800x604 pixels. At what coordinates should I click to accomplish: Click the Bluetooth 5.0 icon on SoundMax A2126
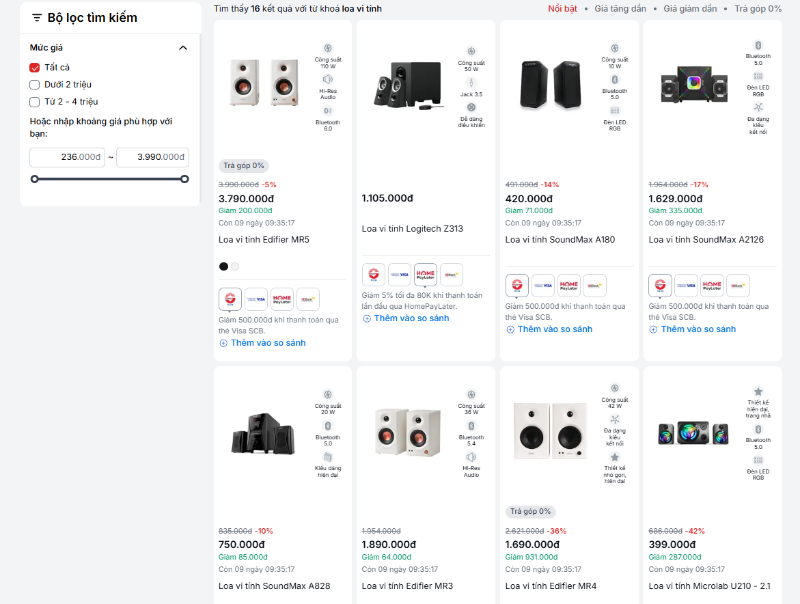tap(758, 46)
